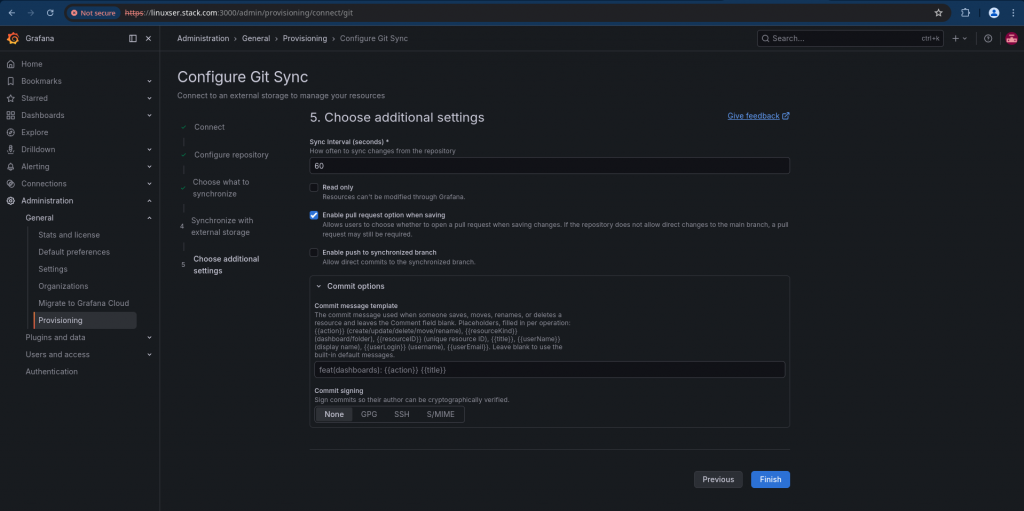The height and width of the screenshot is (511, 1024).
Task: Click the Connect step in wizard
Action: 210,127
